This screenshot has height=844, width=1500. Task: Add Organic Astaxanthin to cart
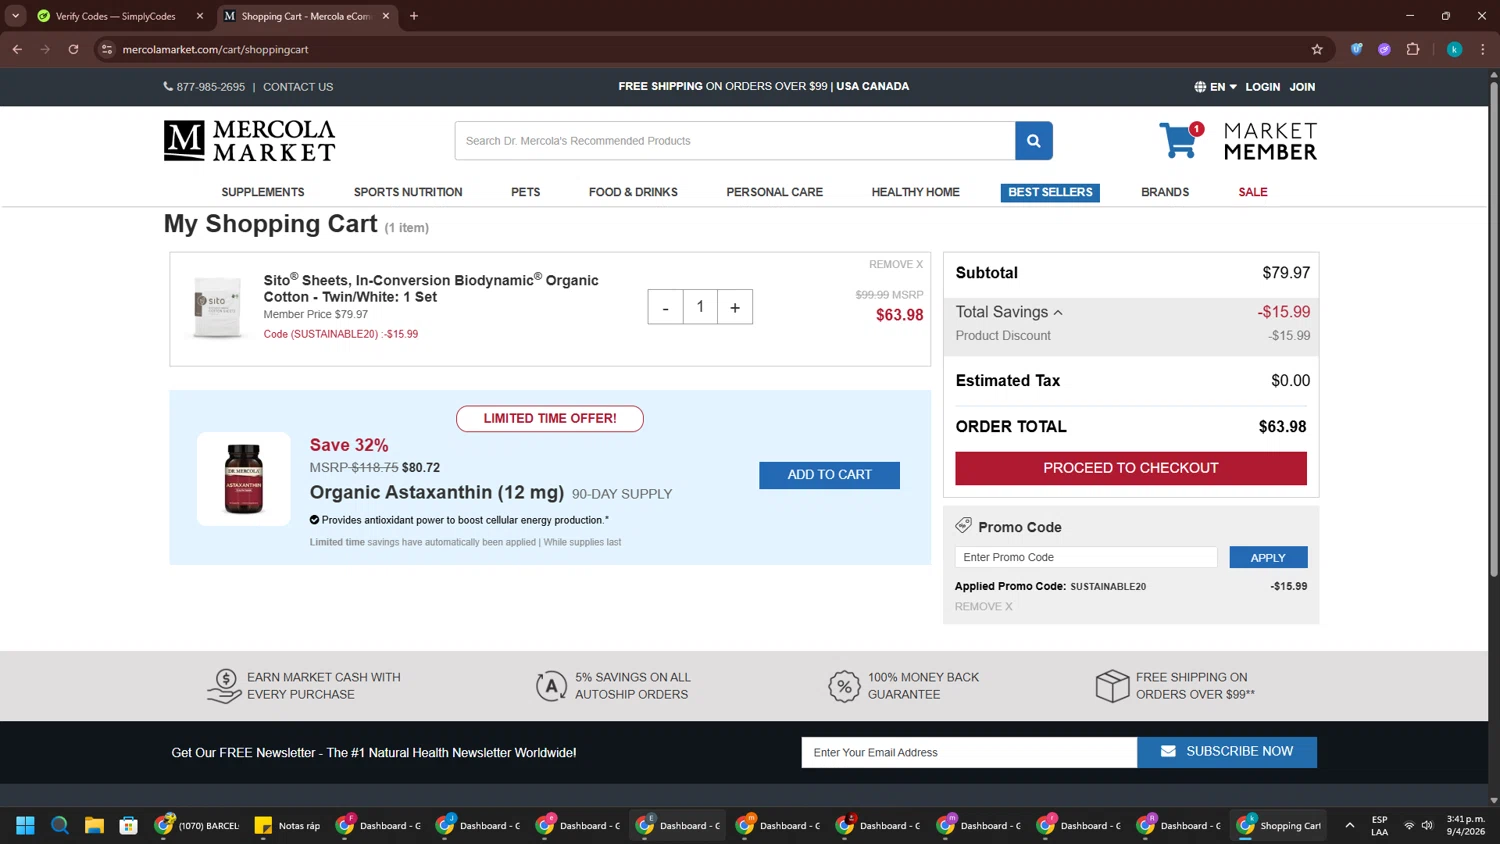(x=829, y=475)
